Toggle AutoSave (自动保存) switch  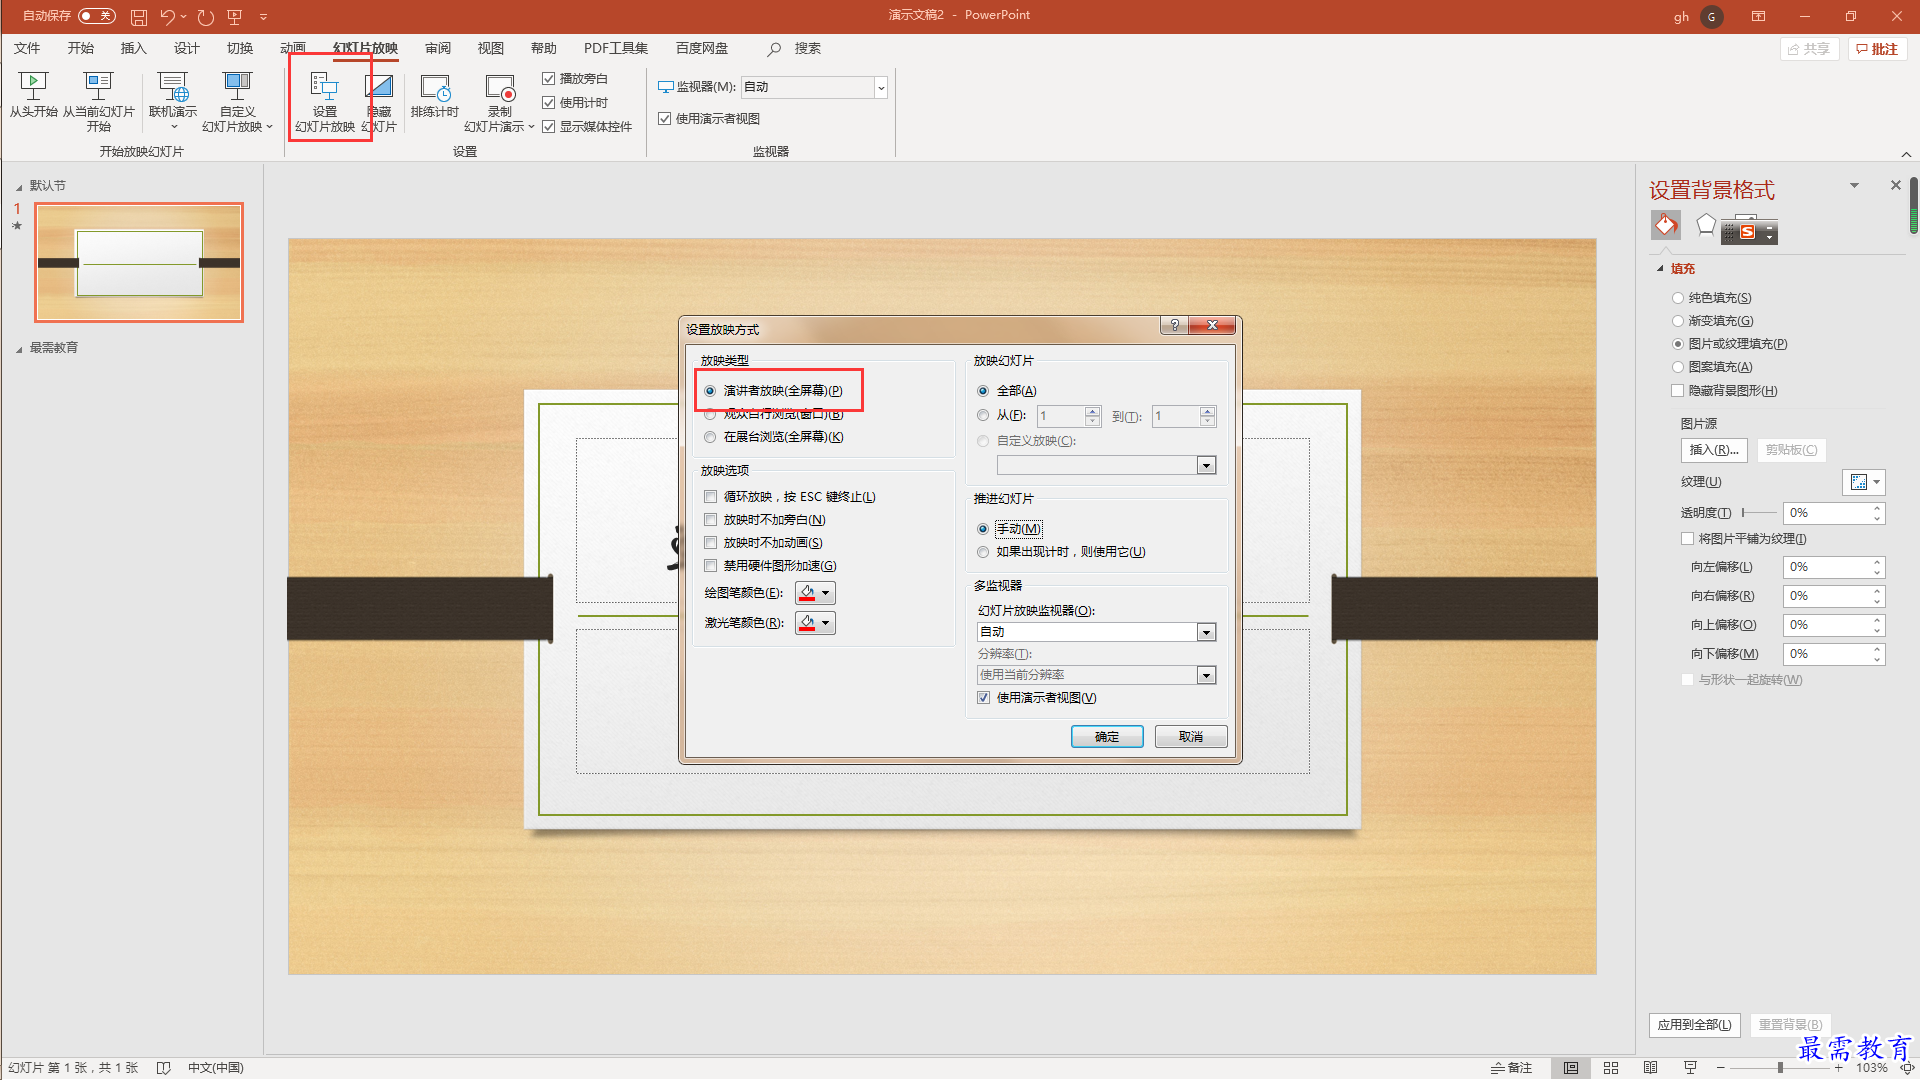96,16
